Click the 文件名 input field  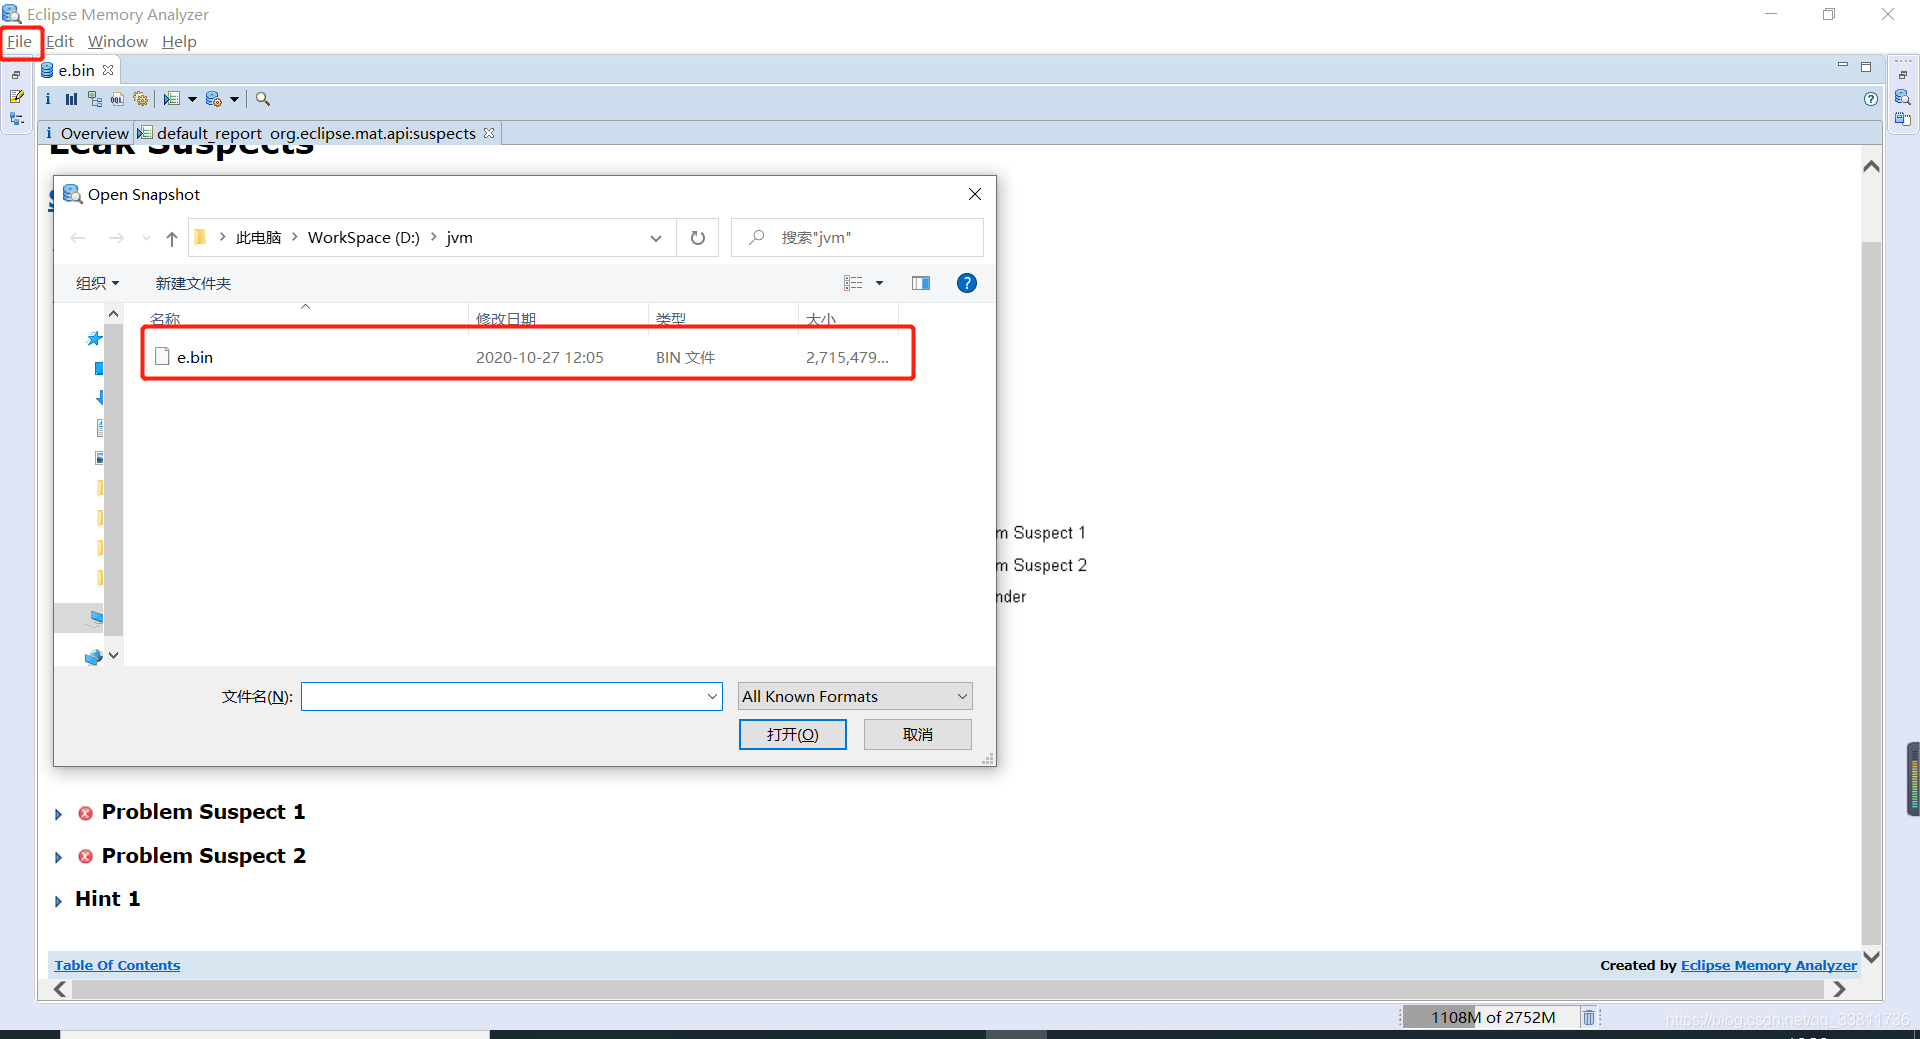pyautogui.click(x=504, y=696)
